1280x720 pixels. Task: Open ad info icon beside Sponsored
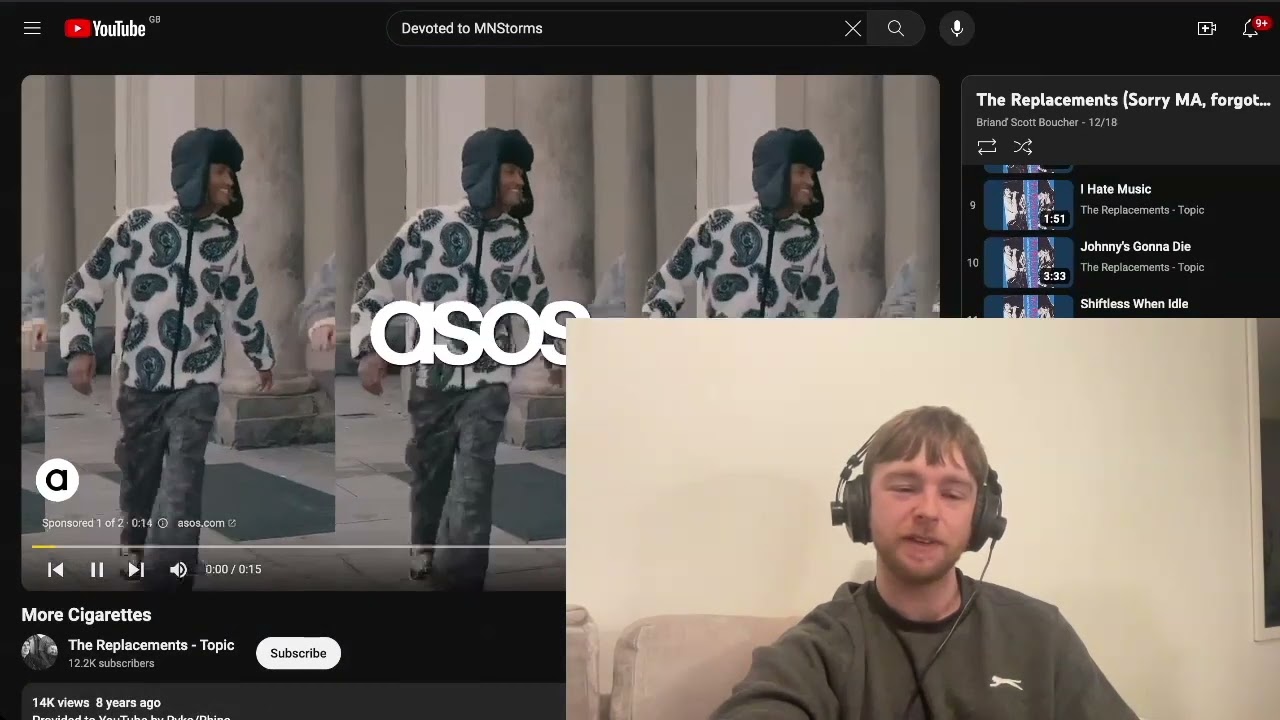click(163, 523)
